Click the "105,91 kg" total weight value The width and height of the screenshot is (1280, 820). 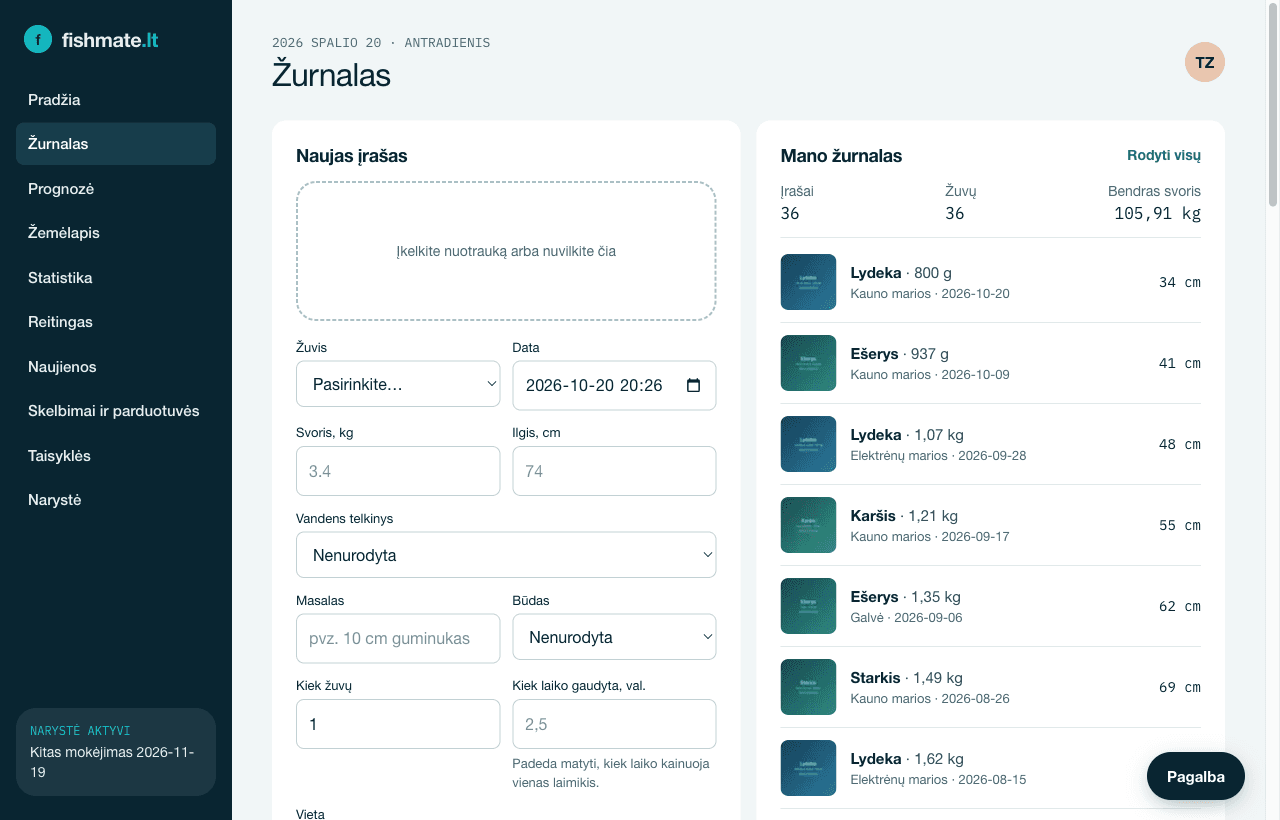click(x=1157, y=213)
